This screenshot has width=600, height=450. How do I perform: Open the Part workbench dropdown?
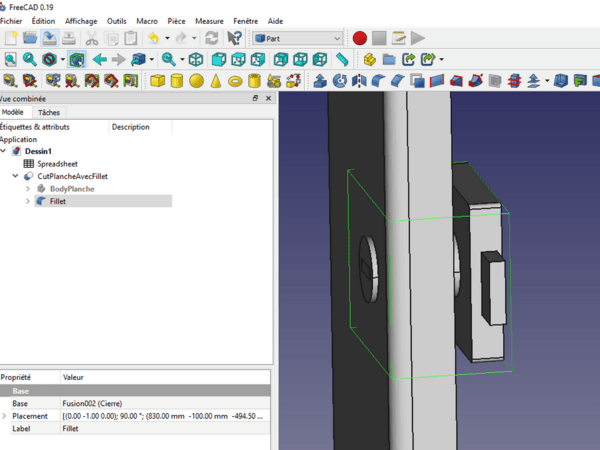297,38
